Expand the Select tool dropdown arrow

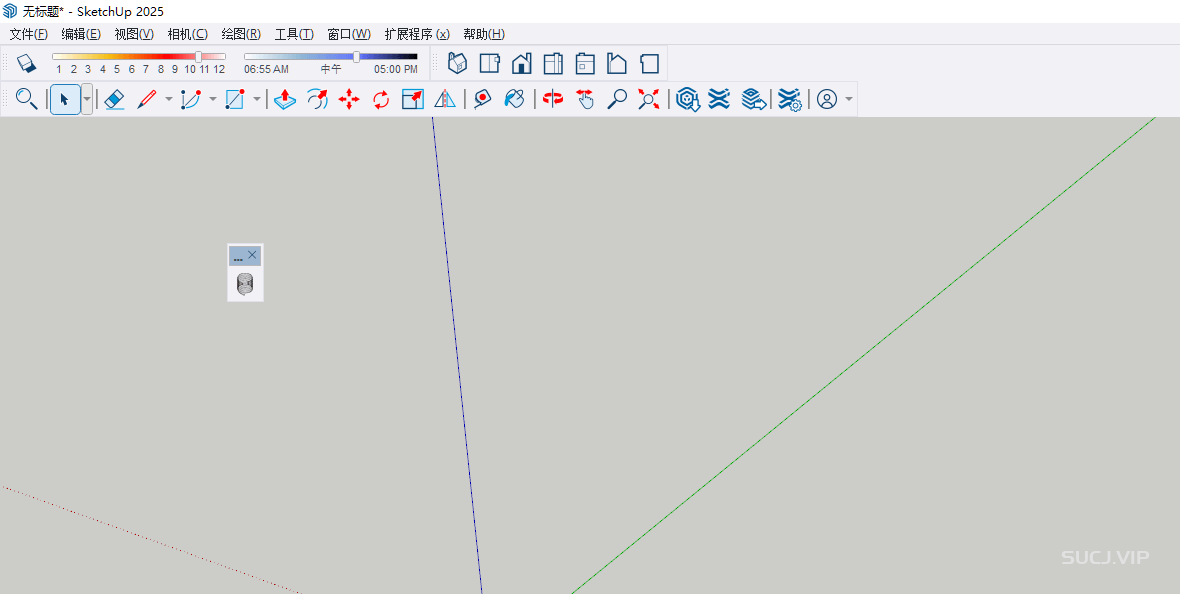tap(87, 99)
